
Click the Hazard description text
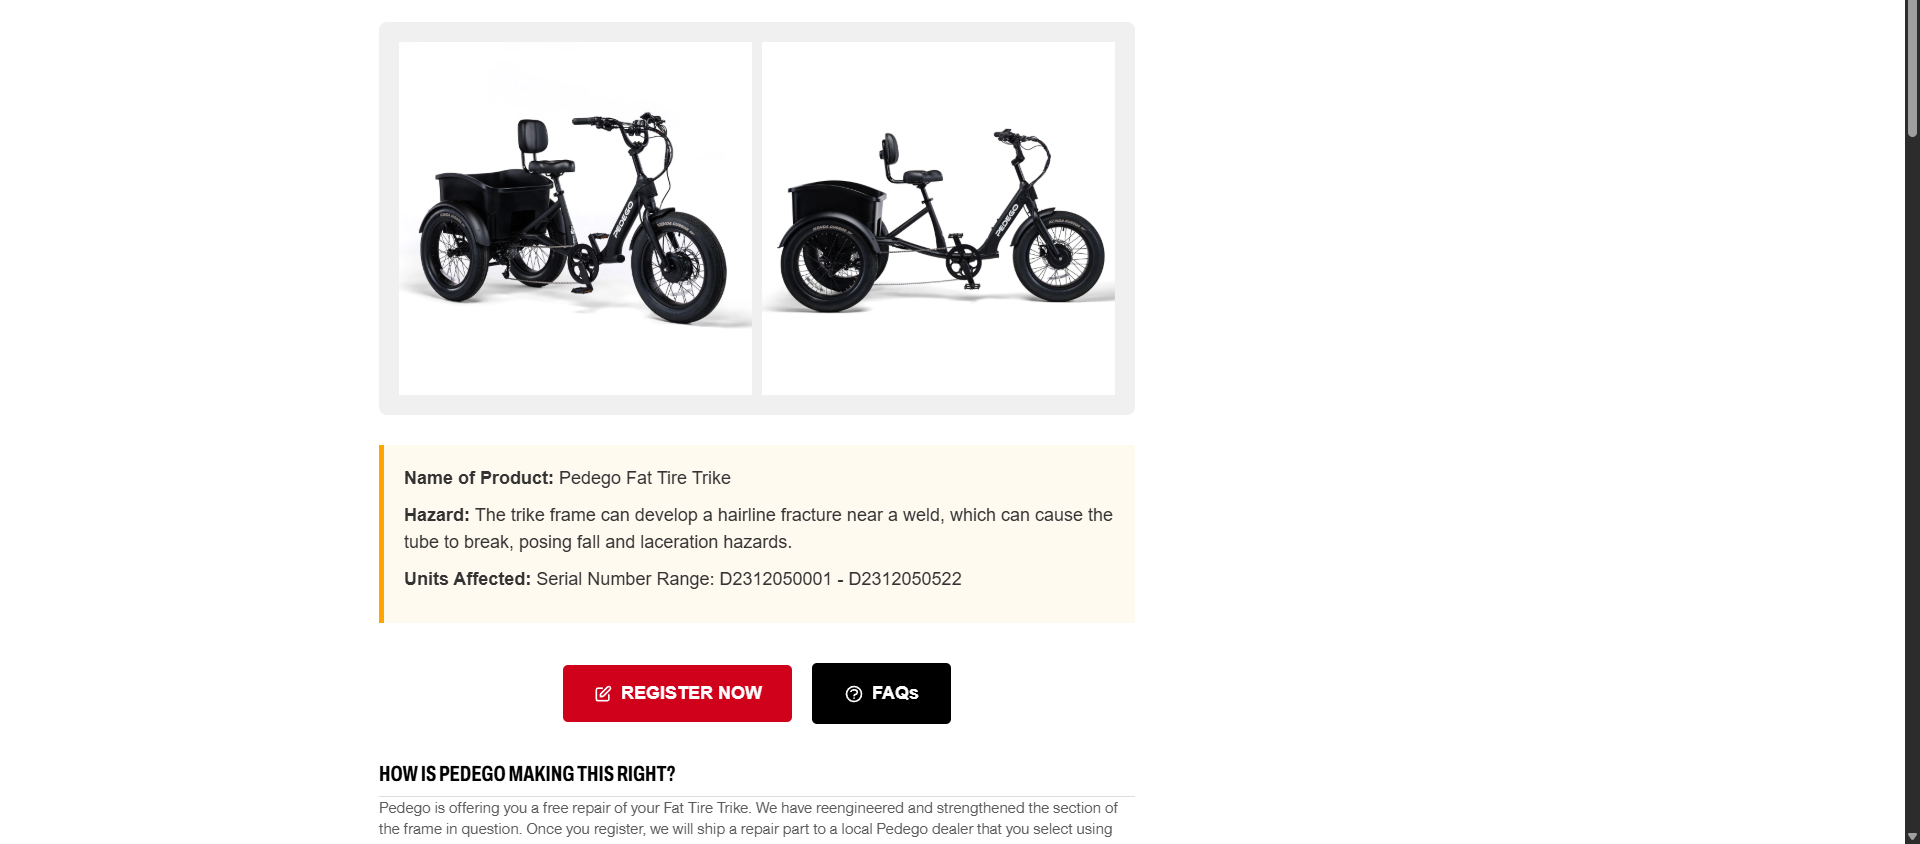pos(758,528)
